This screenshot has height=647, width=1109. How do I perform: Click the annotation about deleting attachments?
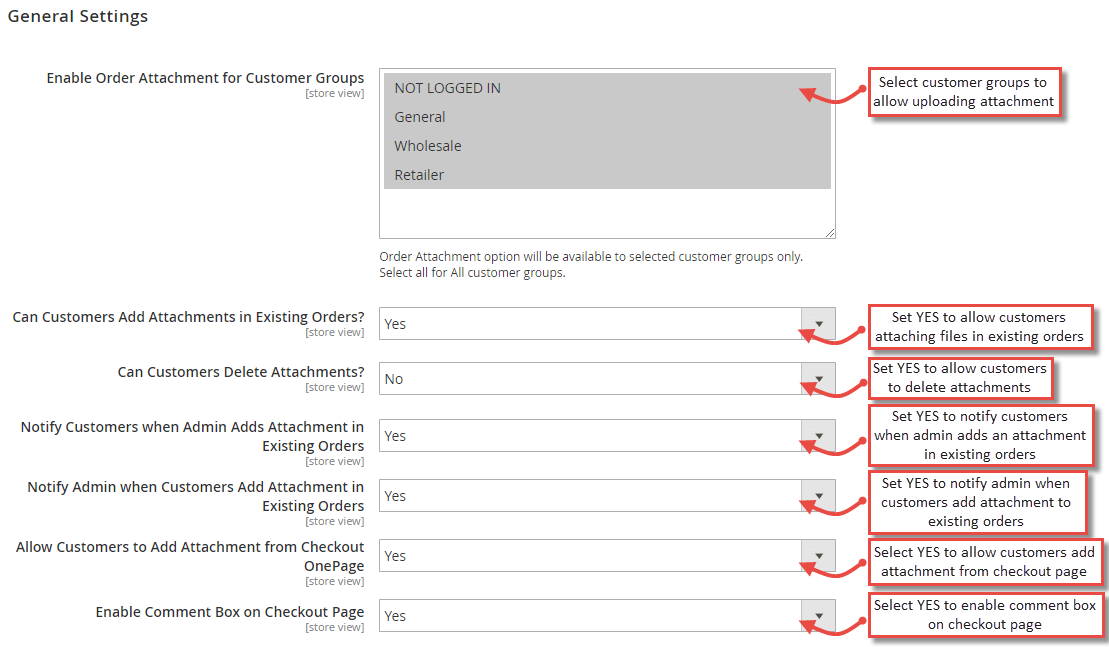[x=961, y=379]
